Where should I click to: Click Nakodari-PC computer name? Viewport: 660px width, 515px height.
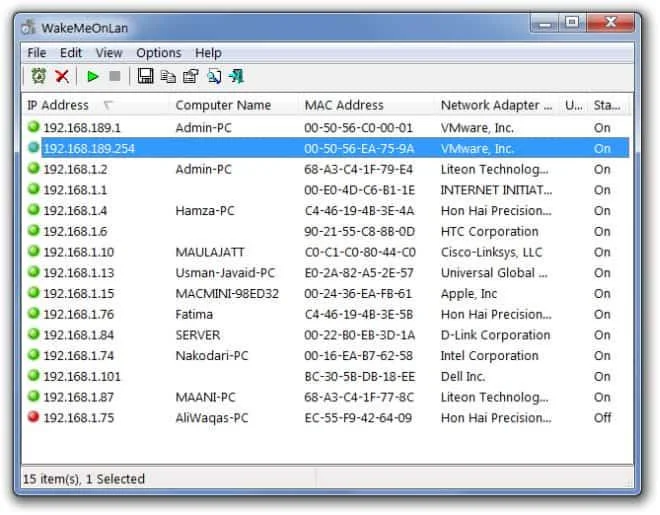(x=211, y=356)
